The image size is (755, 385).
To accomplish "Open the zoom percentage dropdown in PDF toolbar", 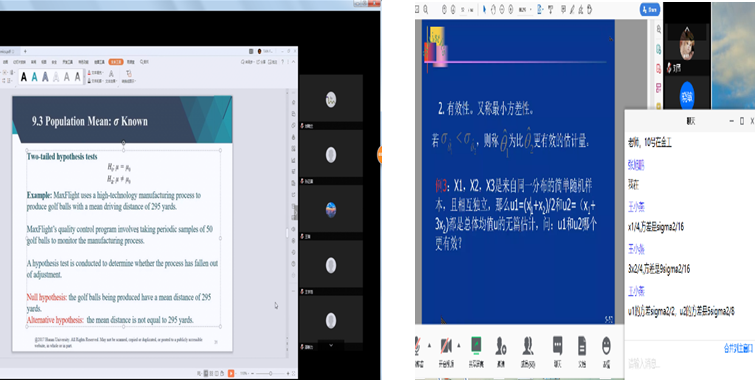I will (525, 10).
